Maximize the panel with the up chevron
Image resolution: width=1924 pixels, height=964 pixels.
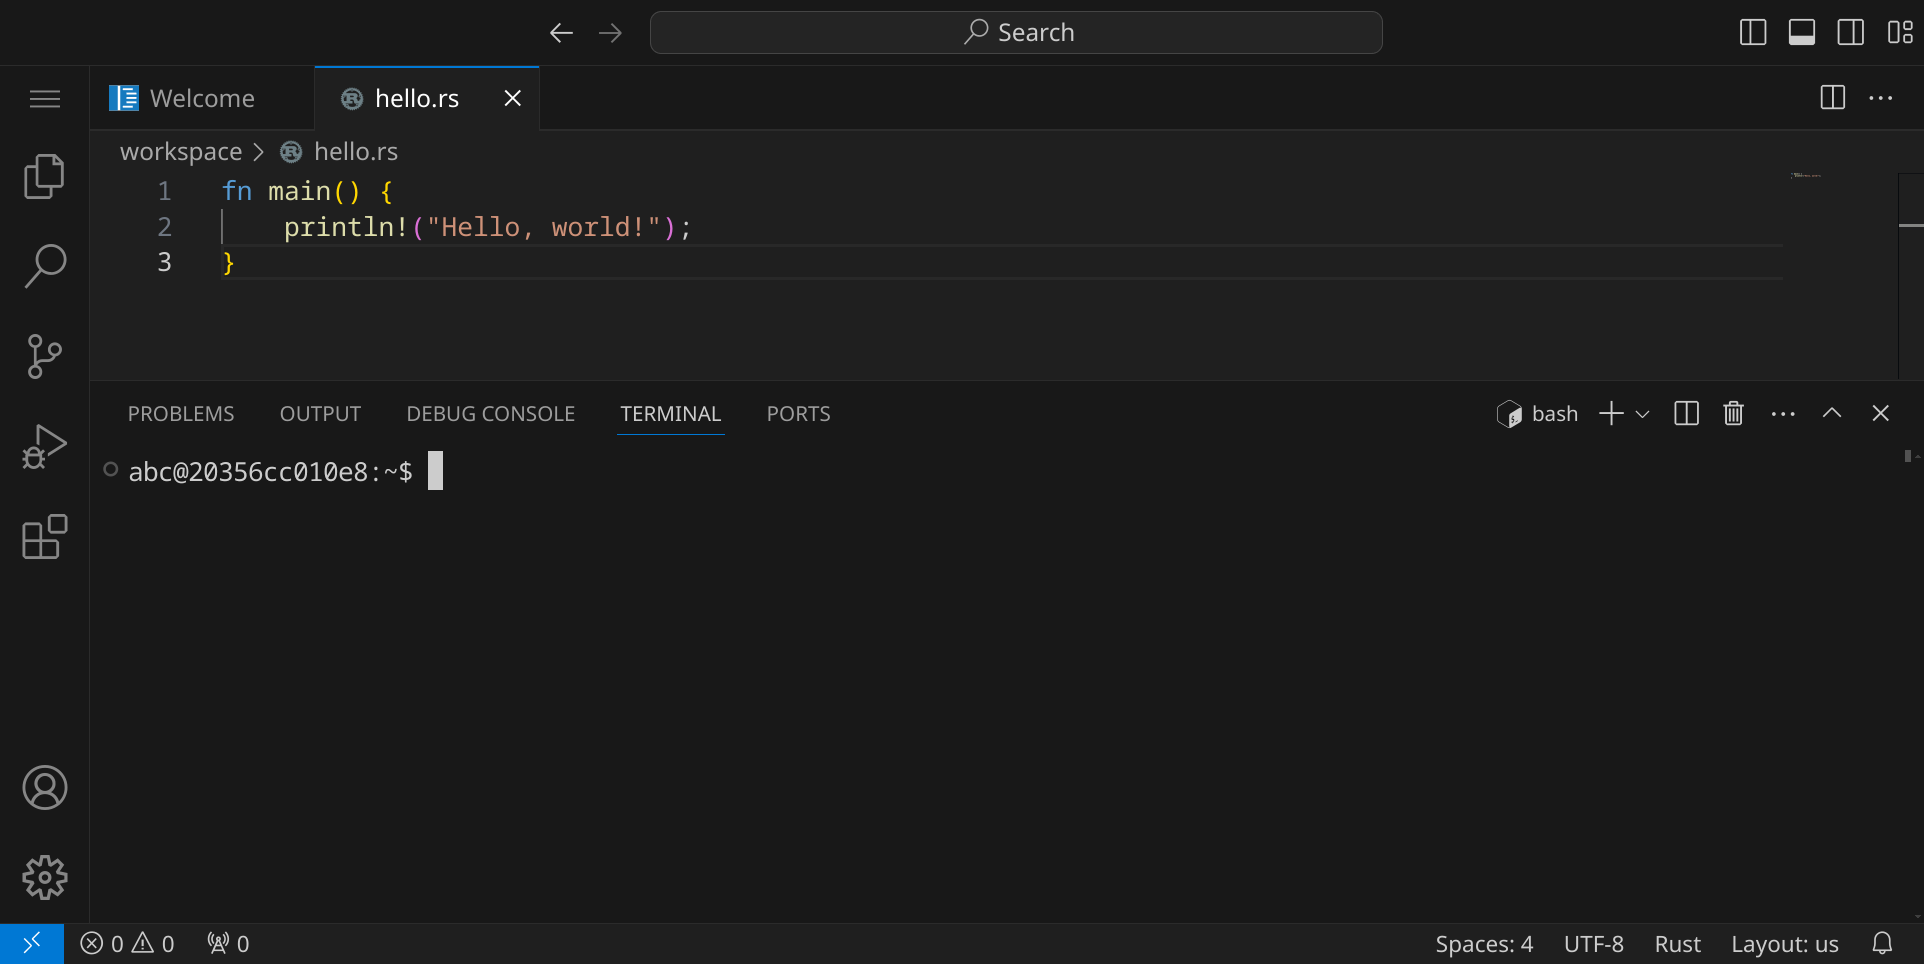(1832, 413)
